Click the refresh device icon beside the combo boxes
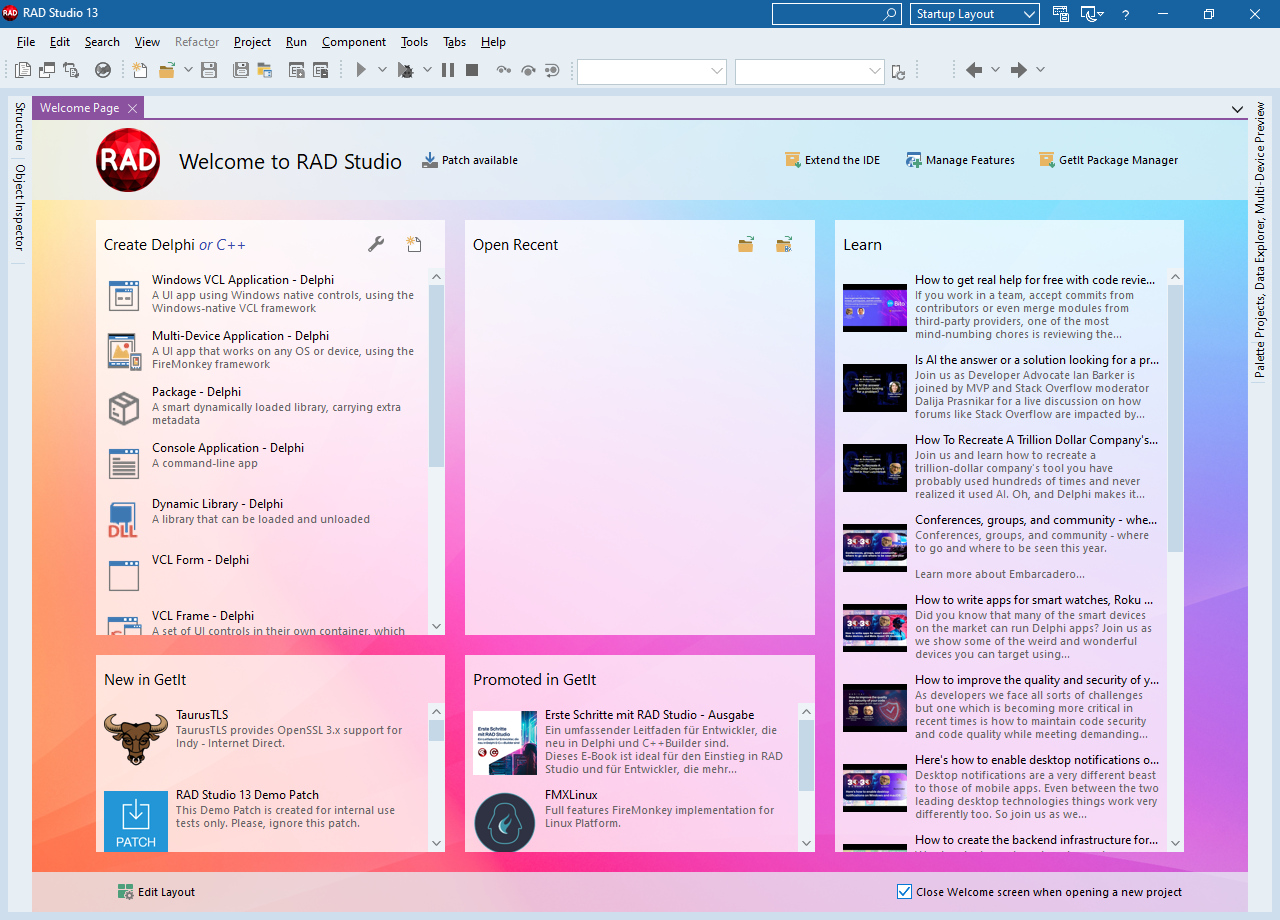 coord(899,71)
